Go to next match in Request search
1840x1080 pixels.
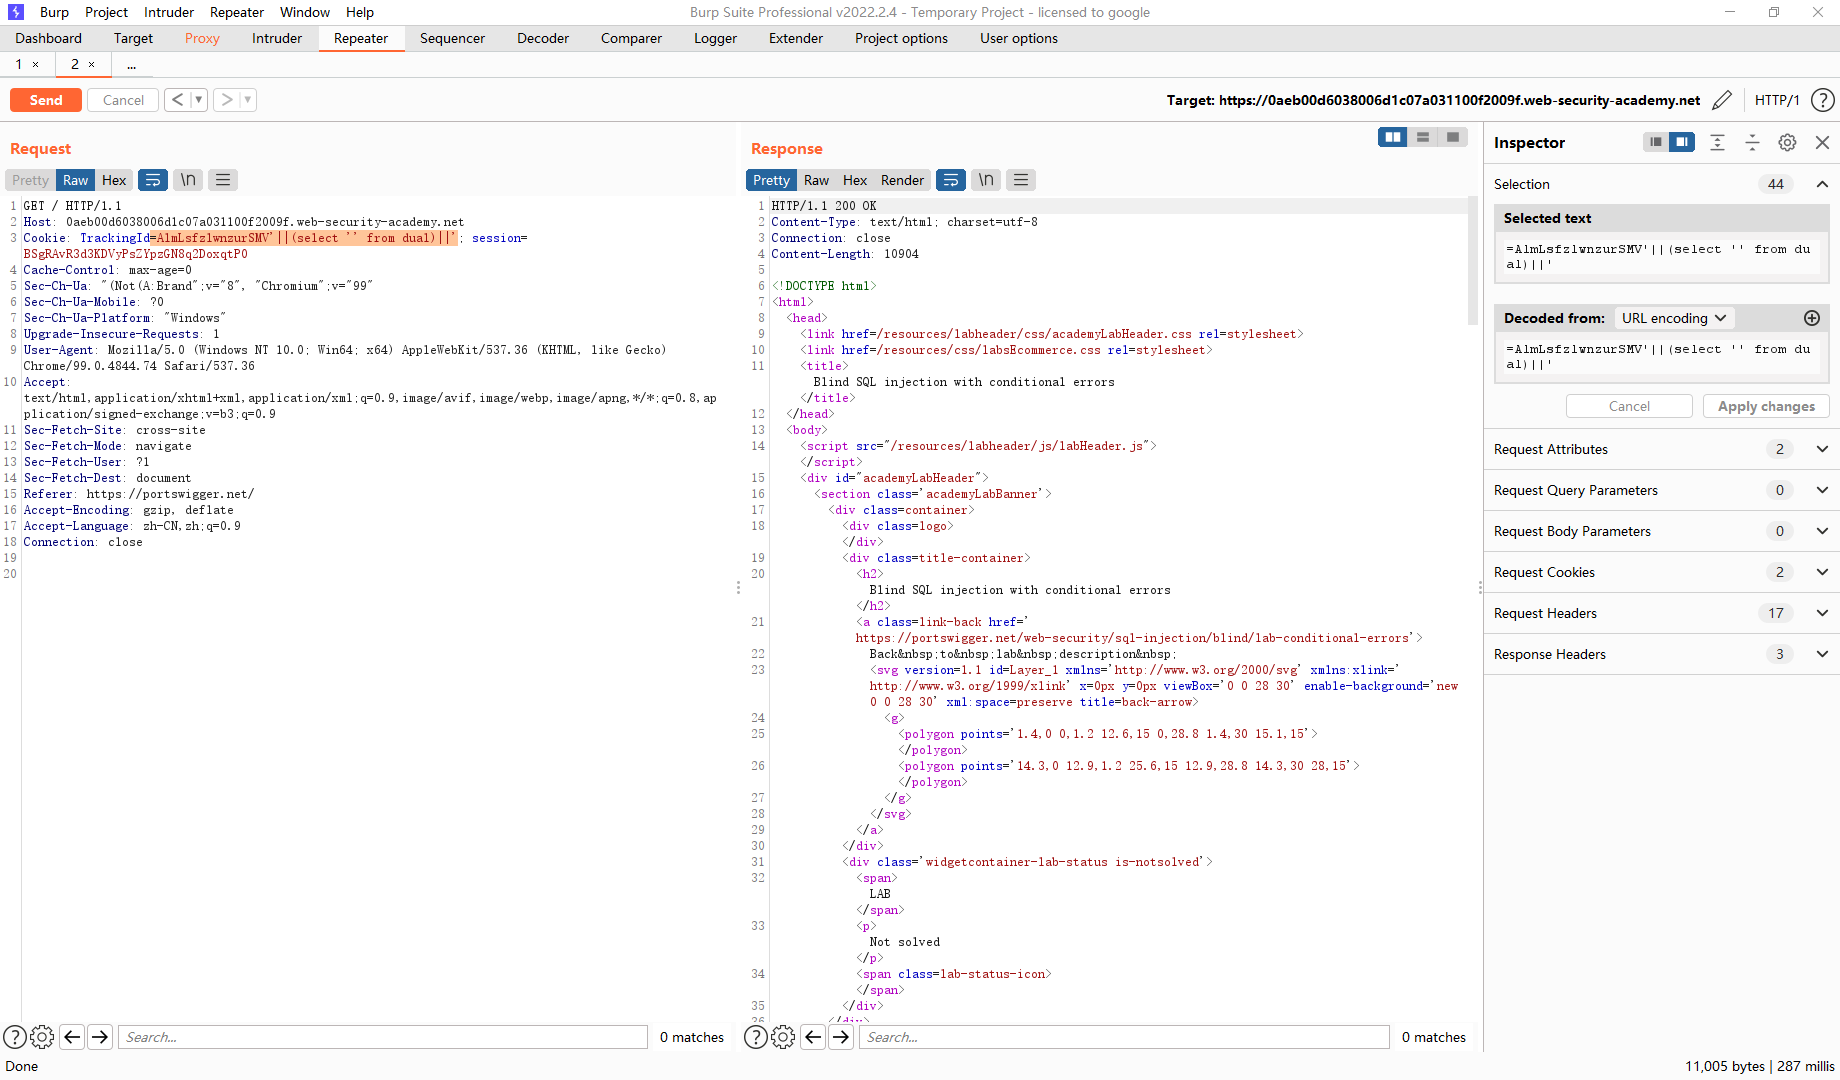[100, 1037]
